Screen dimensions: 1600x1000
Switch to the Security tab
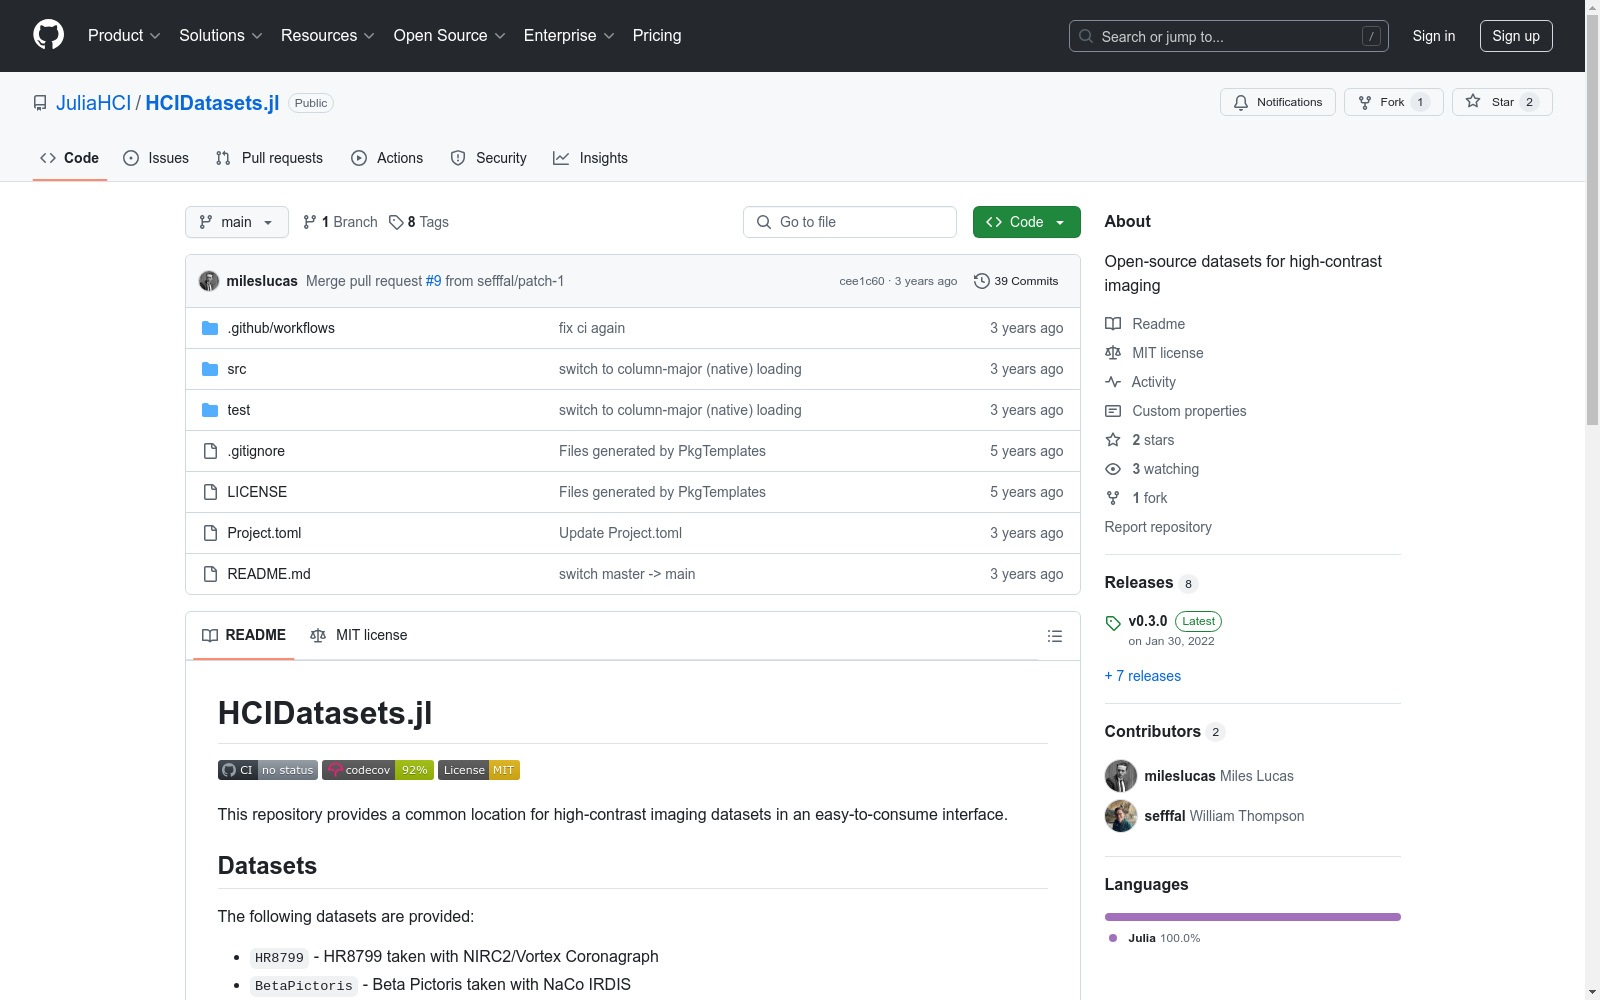(489, 158)
